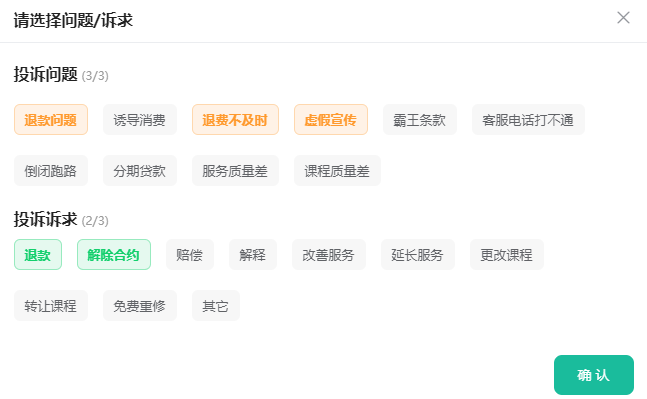647x399 pixels.
Task: Deselect the 退费不及时 tag
Action: pos(235,120)
